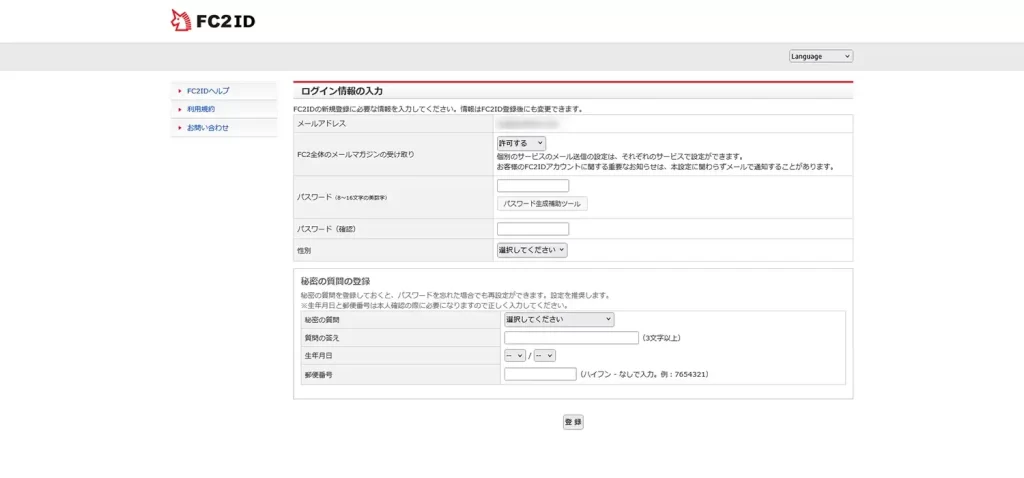Open the Language dropdown

point(820,56)
